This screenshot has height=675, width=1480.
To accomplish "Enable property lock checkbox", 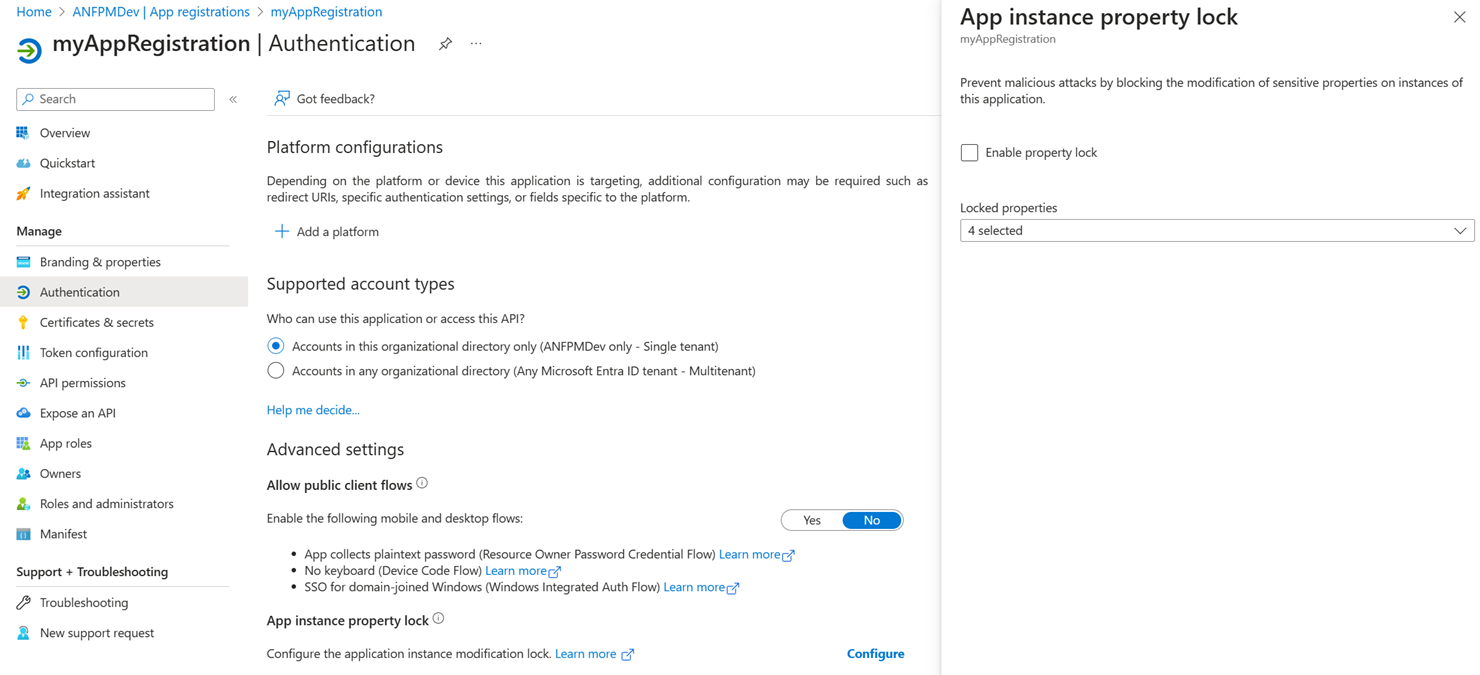I will 969,153.
